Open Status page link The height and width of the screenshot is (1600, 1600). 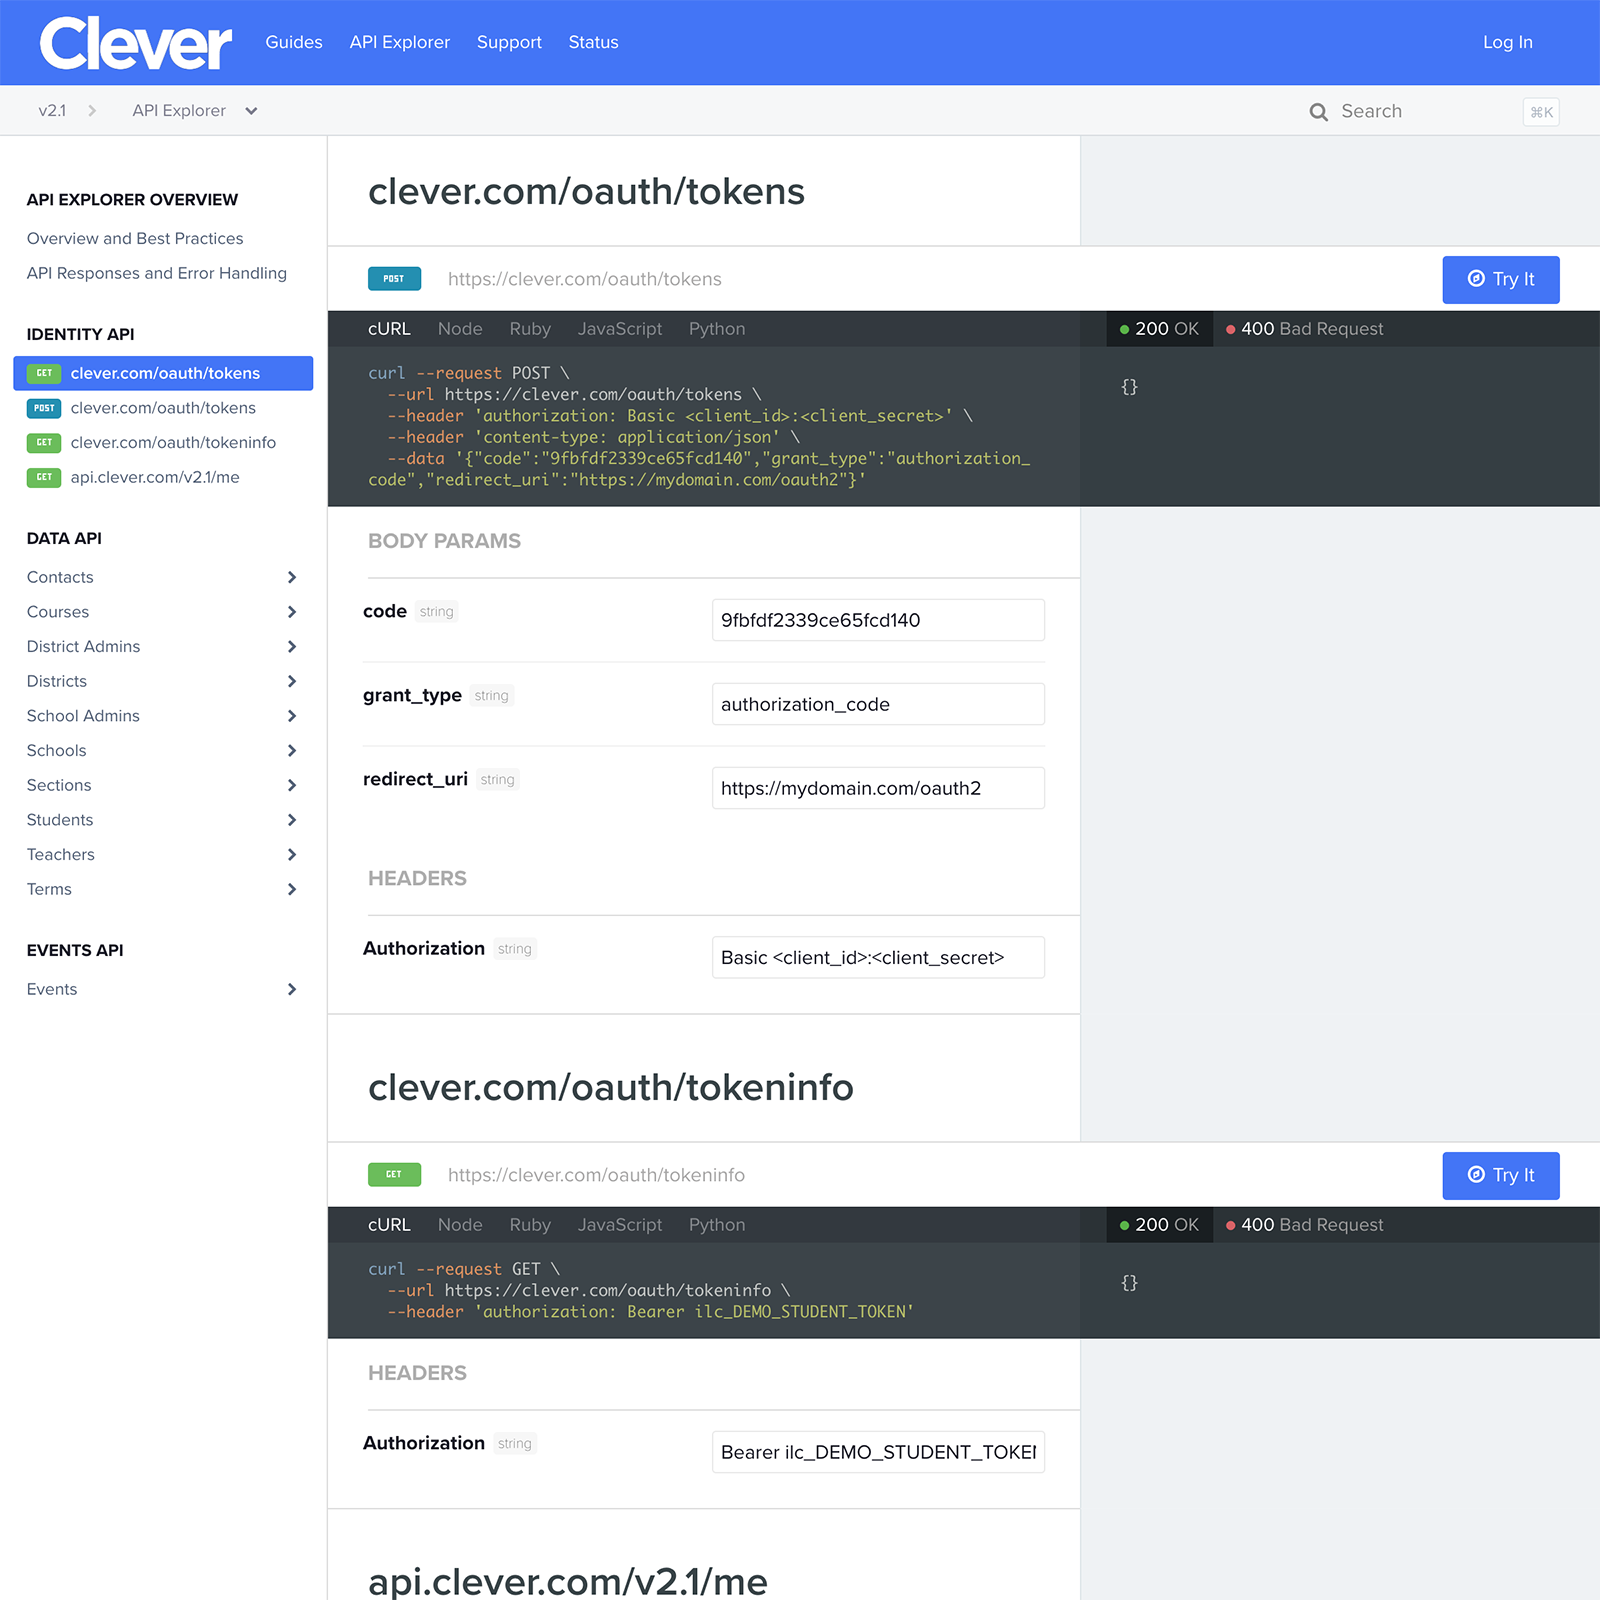click(593, 42)
